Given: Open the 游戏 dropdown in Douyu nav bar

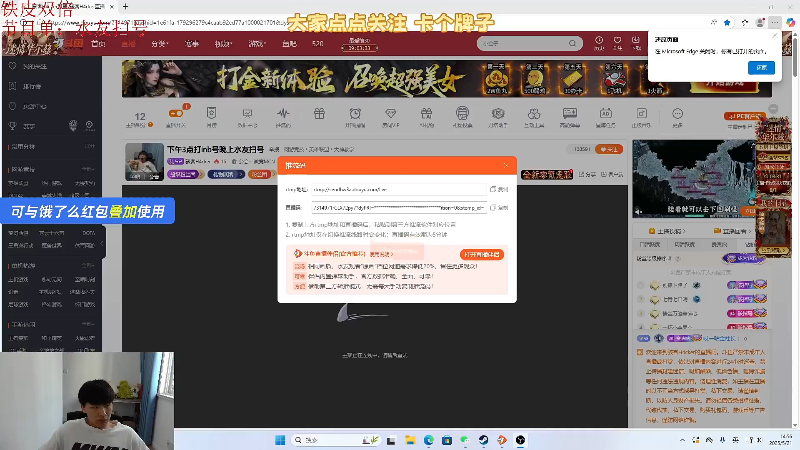Looking at the screenshot, I should 257,44.
